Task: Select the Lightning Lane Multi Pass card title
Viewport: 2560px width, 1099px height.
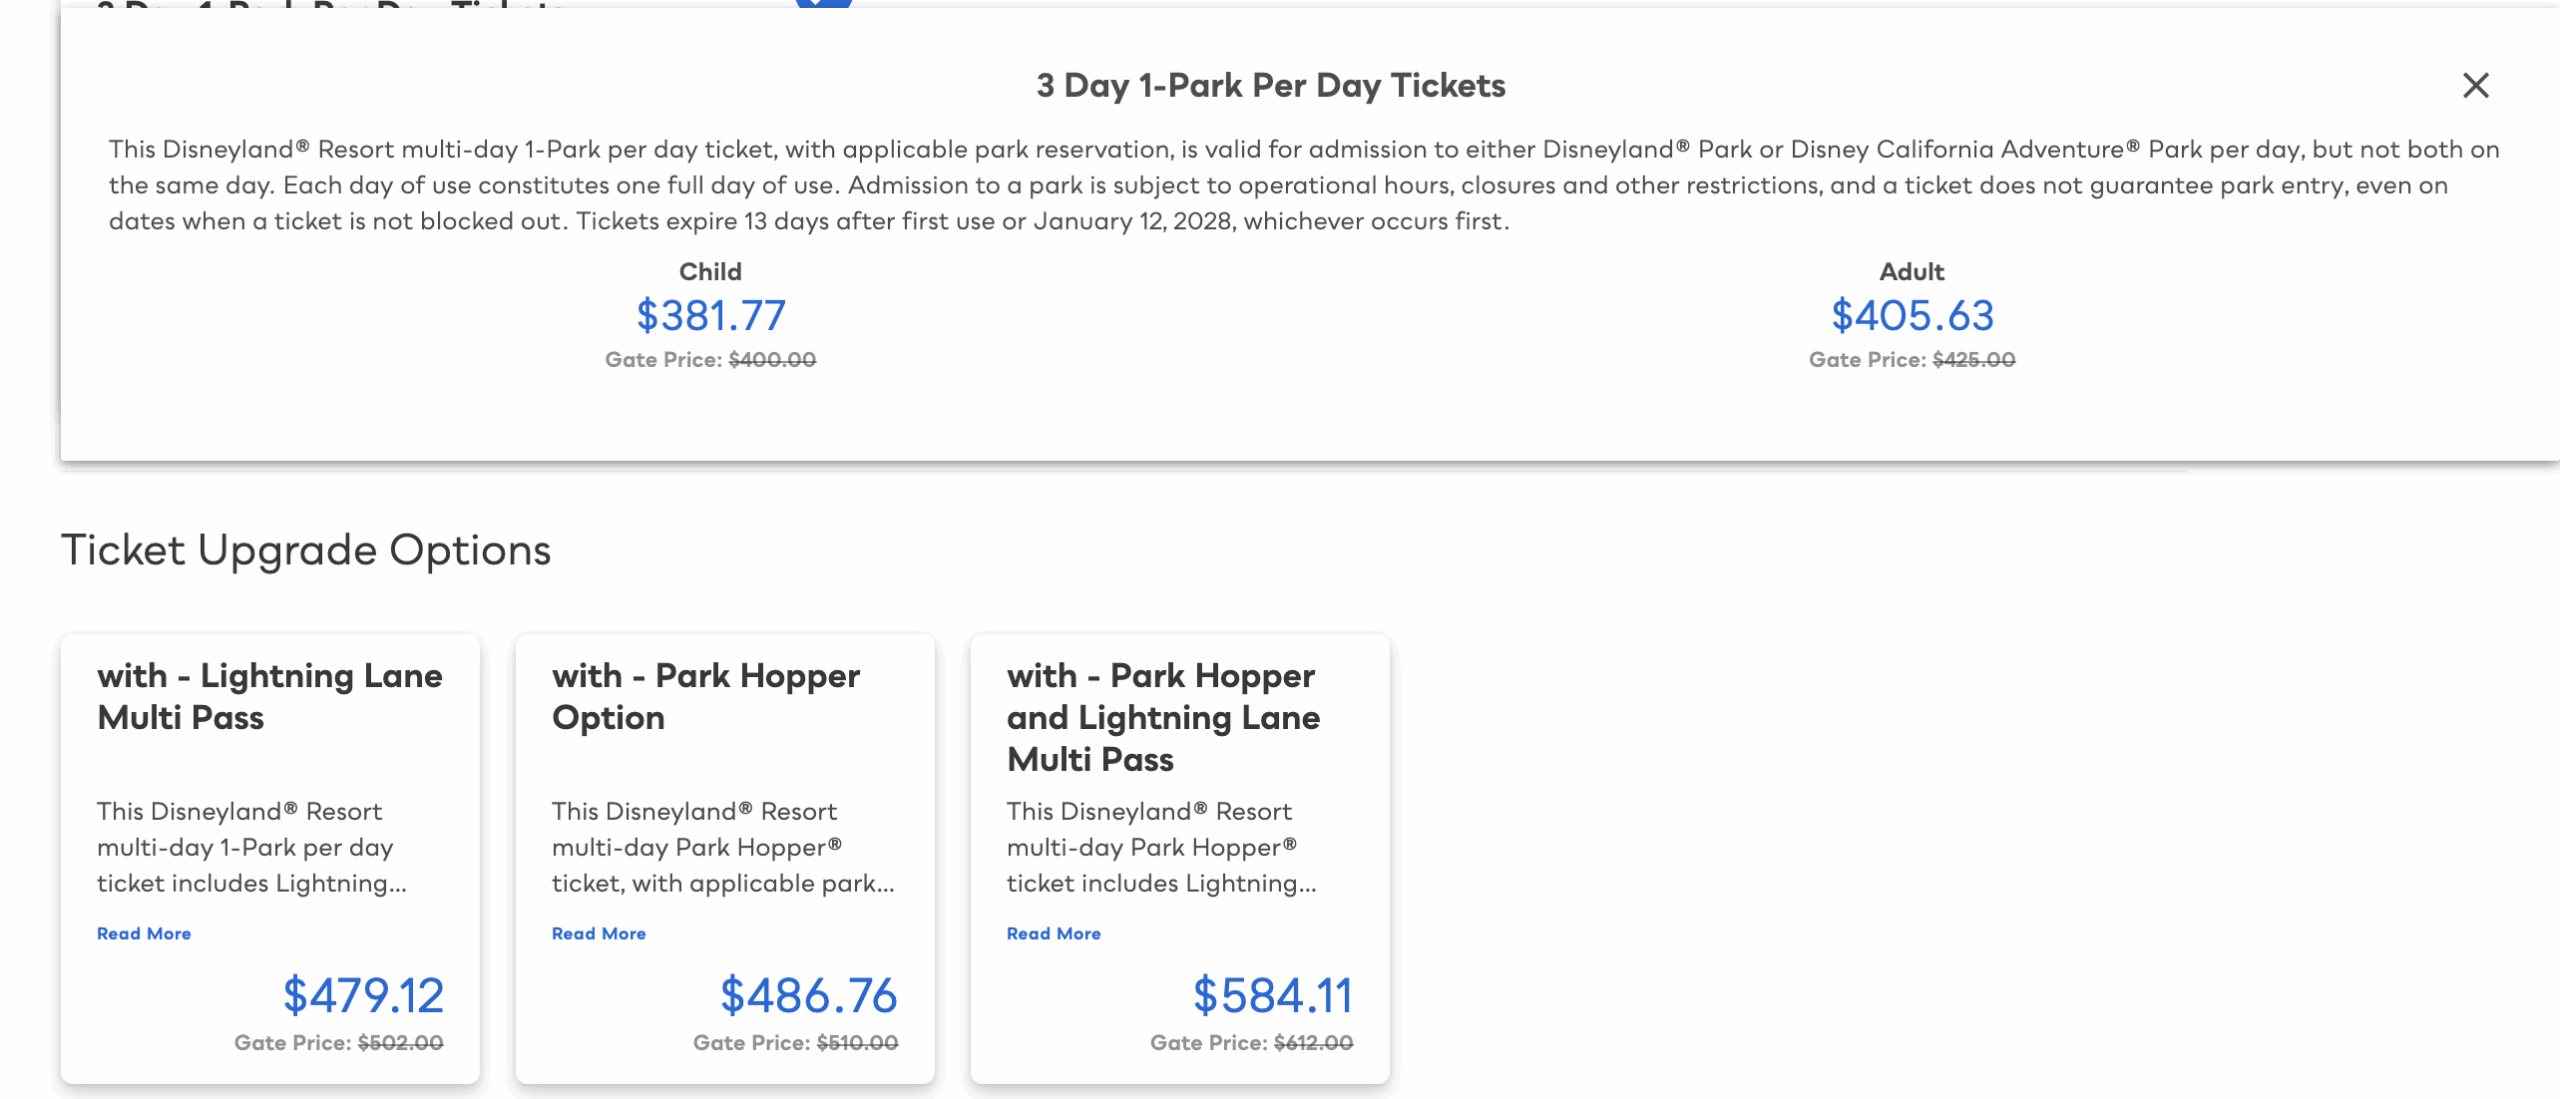Action: click(x=270, y=697)
